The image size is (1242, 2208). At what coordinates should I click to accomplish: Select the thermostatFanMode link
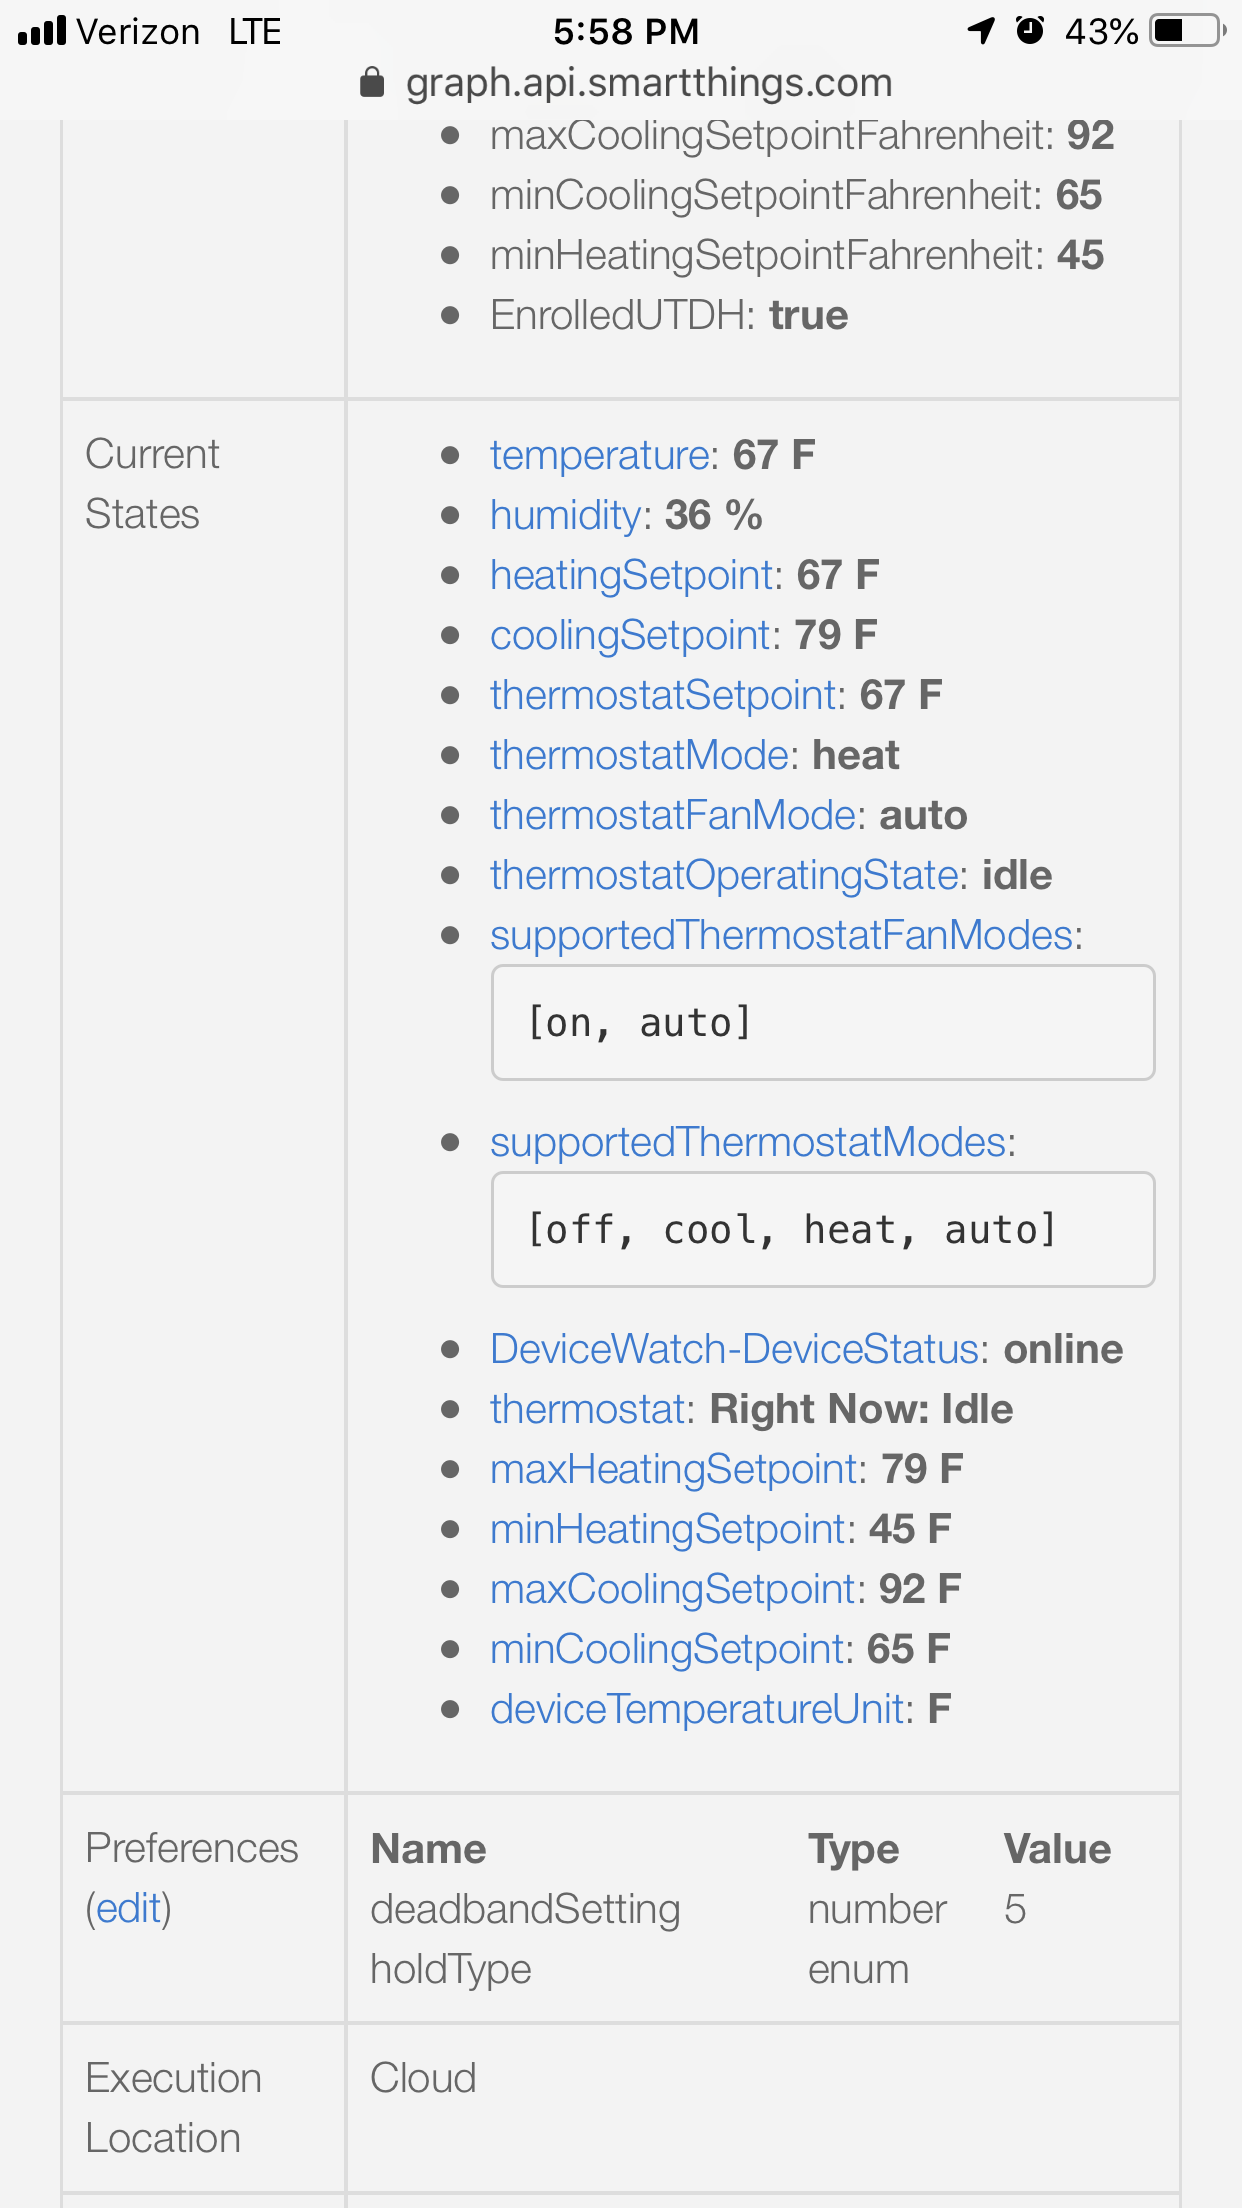673,815
